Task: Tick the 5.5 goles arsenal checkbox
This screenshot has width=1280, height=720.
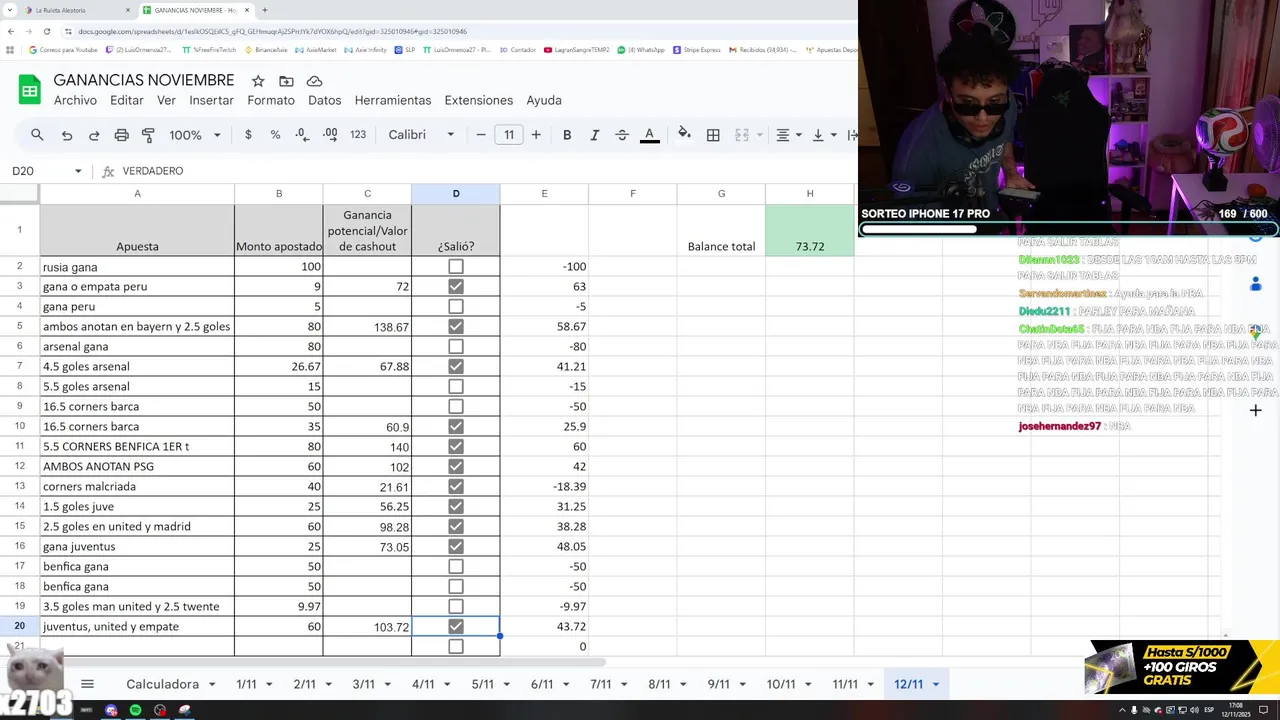Action: [x=456, y=387]
